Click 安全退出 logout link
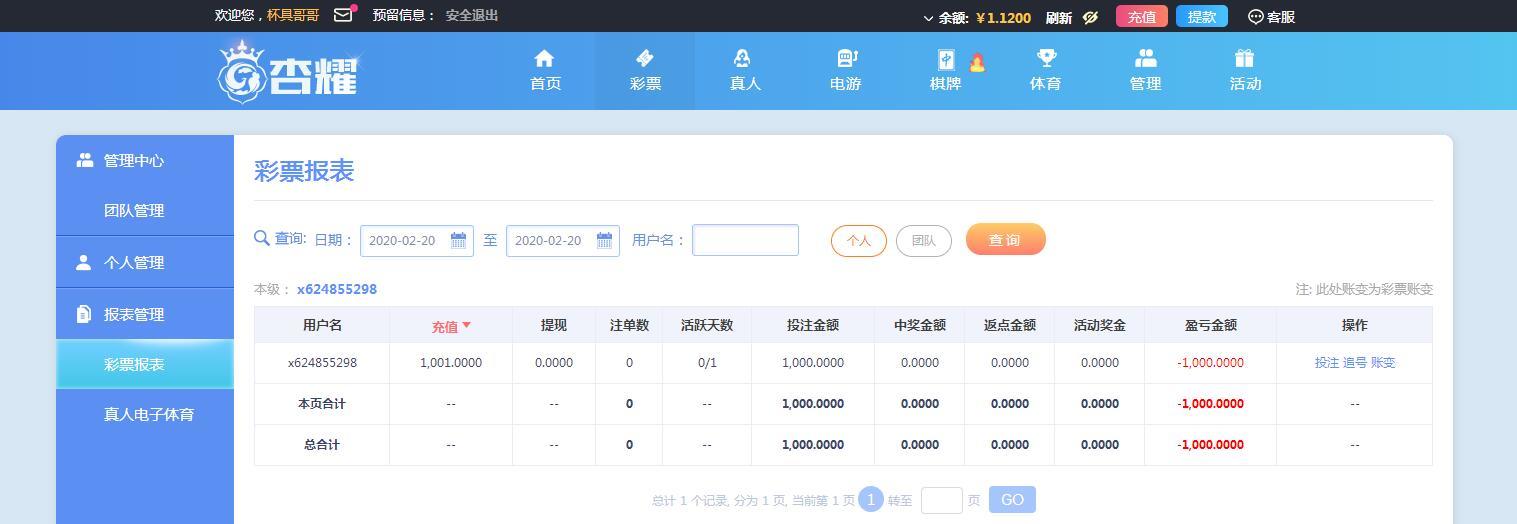The width and height of the screenshot is (1517, 524). 472,15
